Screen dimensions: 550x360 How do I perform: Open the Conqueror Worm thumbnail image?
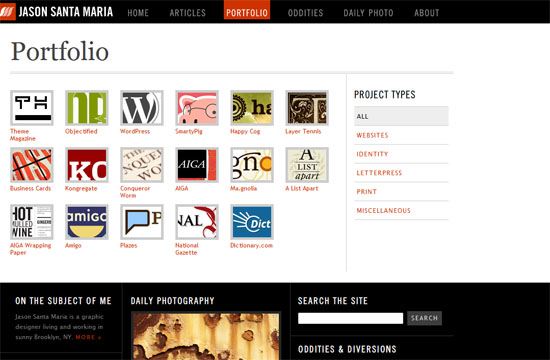[x=142, y=165]
